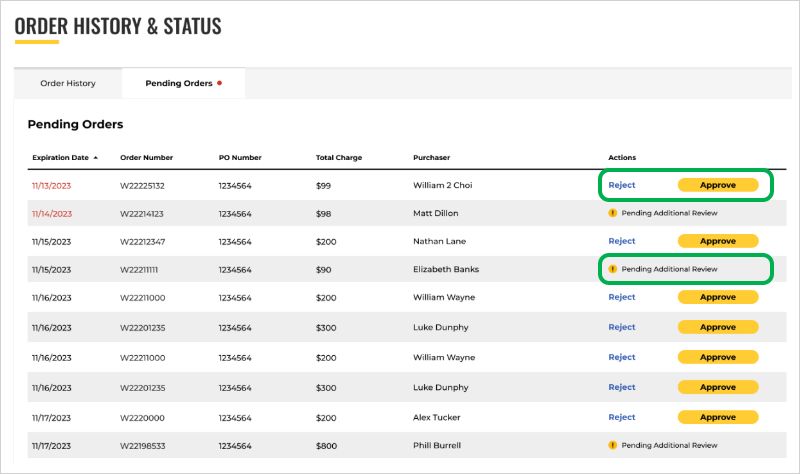Viewport: 800px width, 474px height.
Task: Click the Total Charge column header
Action: pyautogui.click(x=339, y=158)
